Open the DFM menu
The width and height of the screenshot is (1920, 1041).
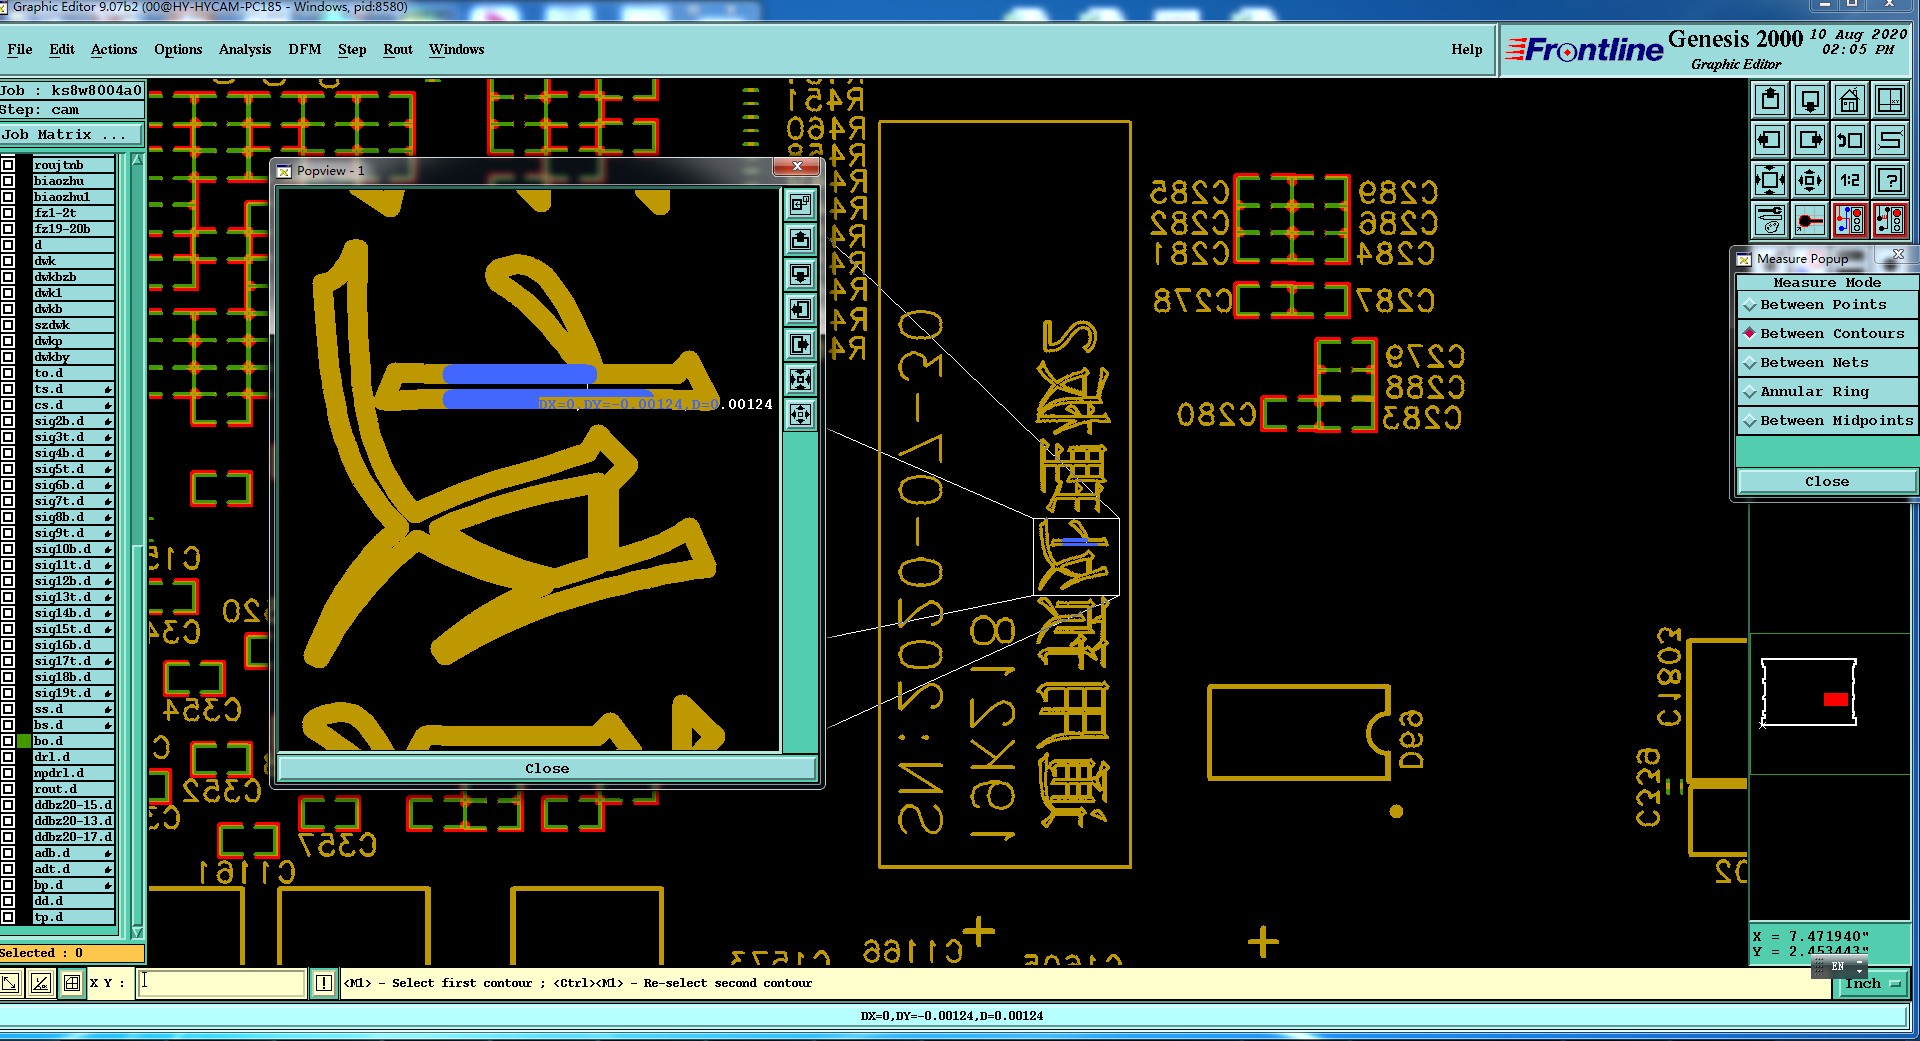(x=305, y=49)
